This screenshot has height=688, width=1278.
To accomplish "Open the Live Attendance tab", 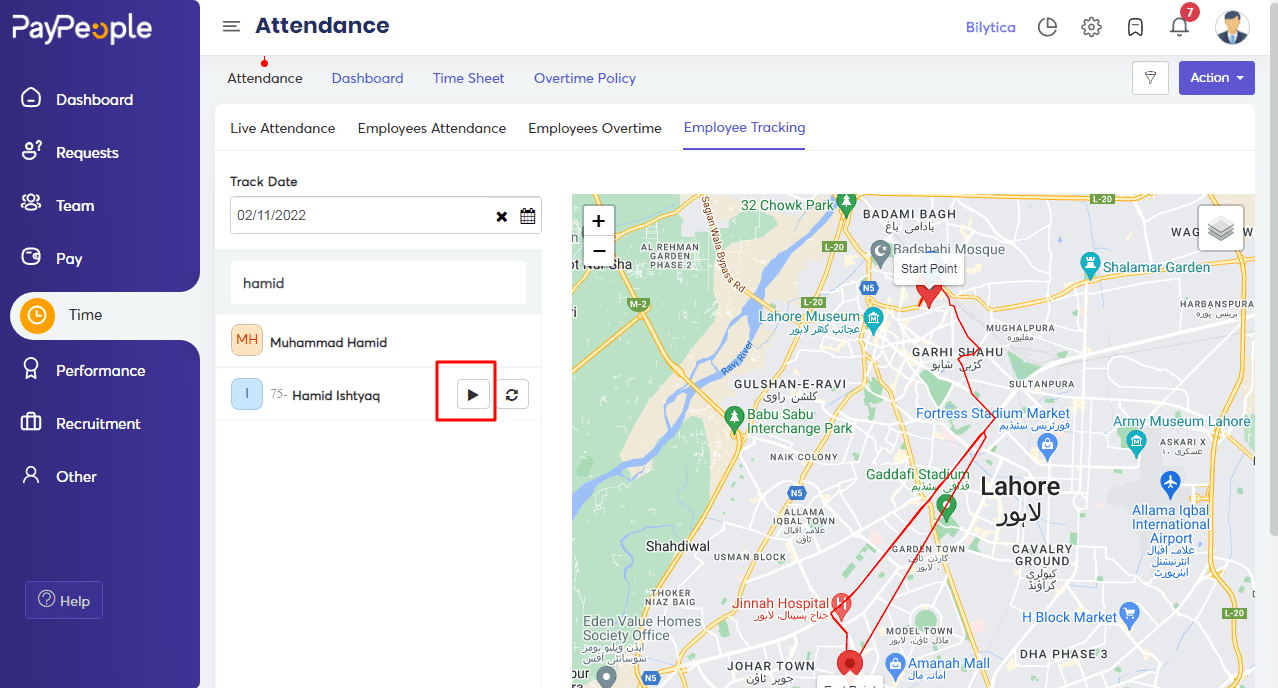I will pos(283,128).
